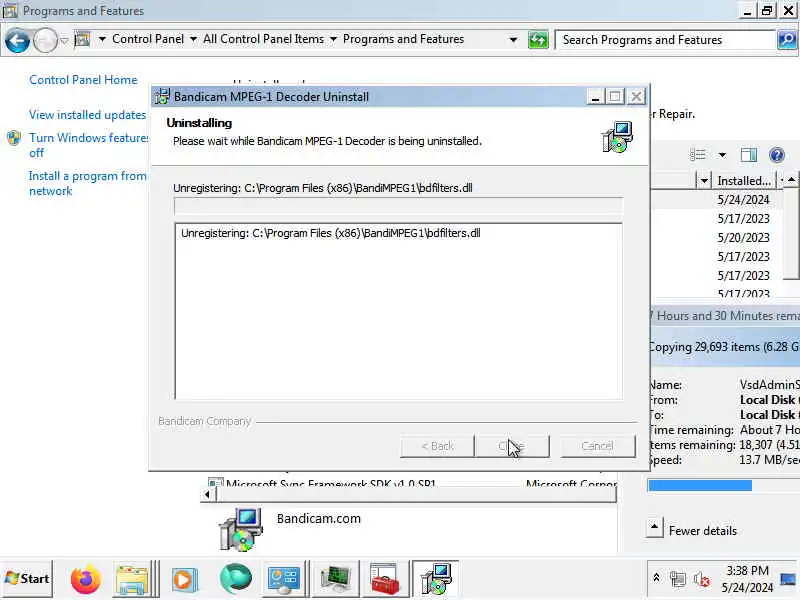
Task: Show hidden tray icons arrow
Action: [x=657, y=578]
